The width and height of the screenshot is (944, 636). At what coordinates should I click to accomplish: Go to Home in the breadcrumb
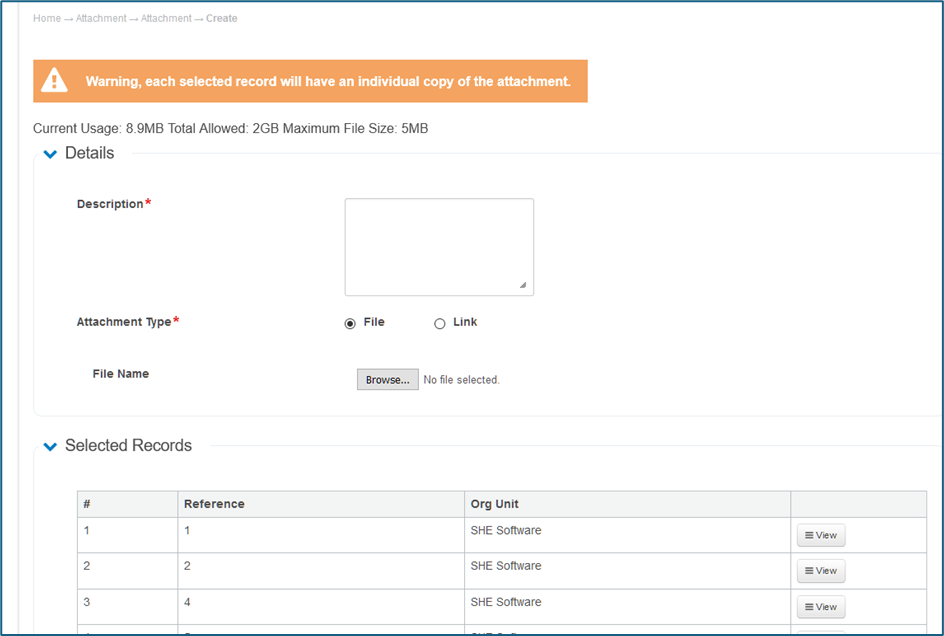46,18
